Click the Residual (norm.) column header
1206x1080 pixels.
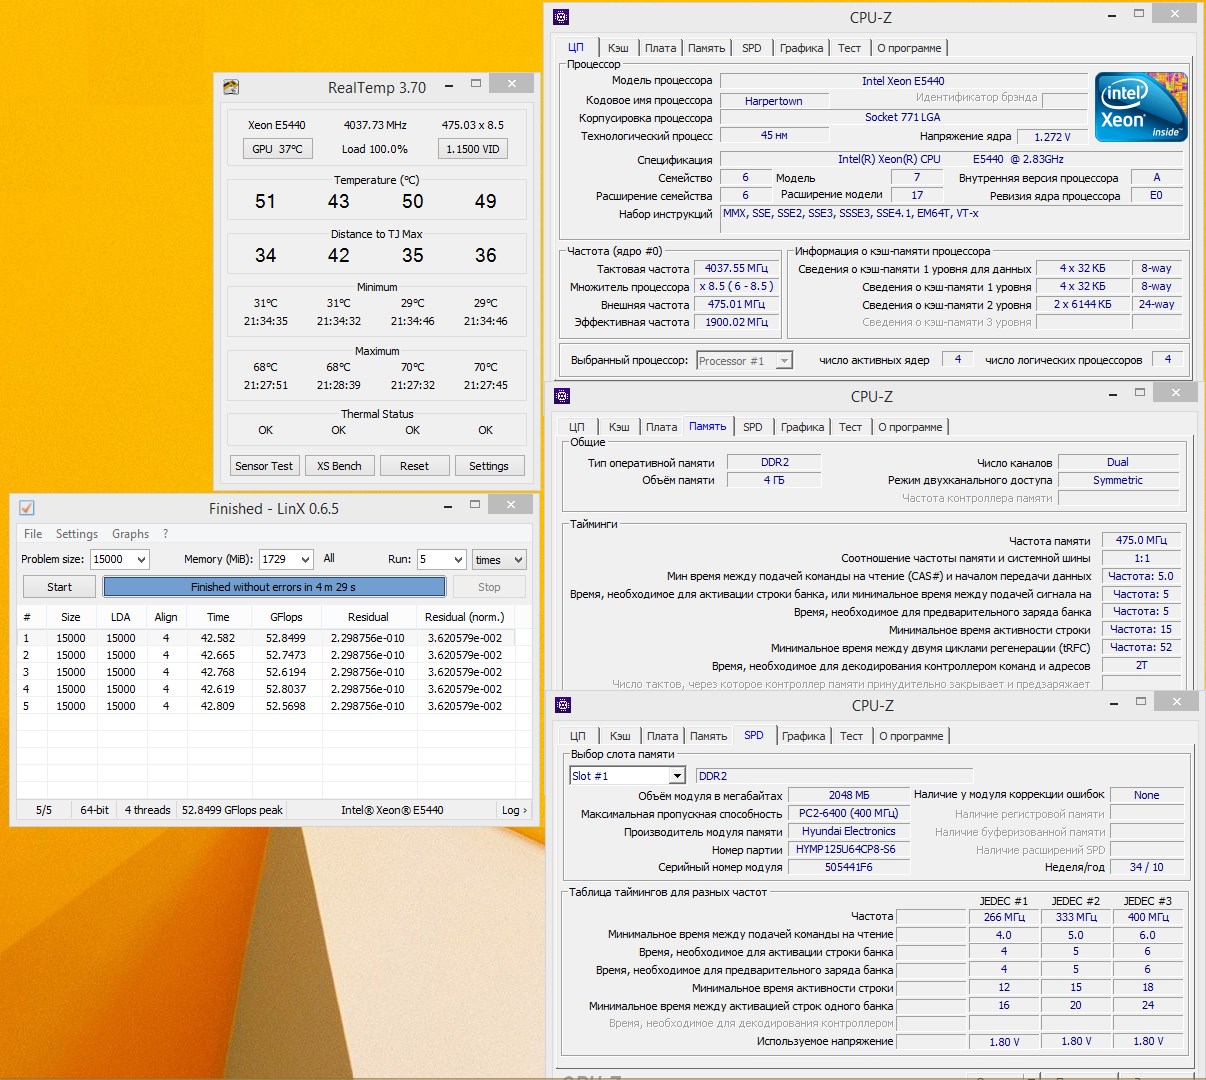[x=465, y=617]
